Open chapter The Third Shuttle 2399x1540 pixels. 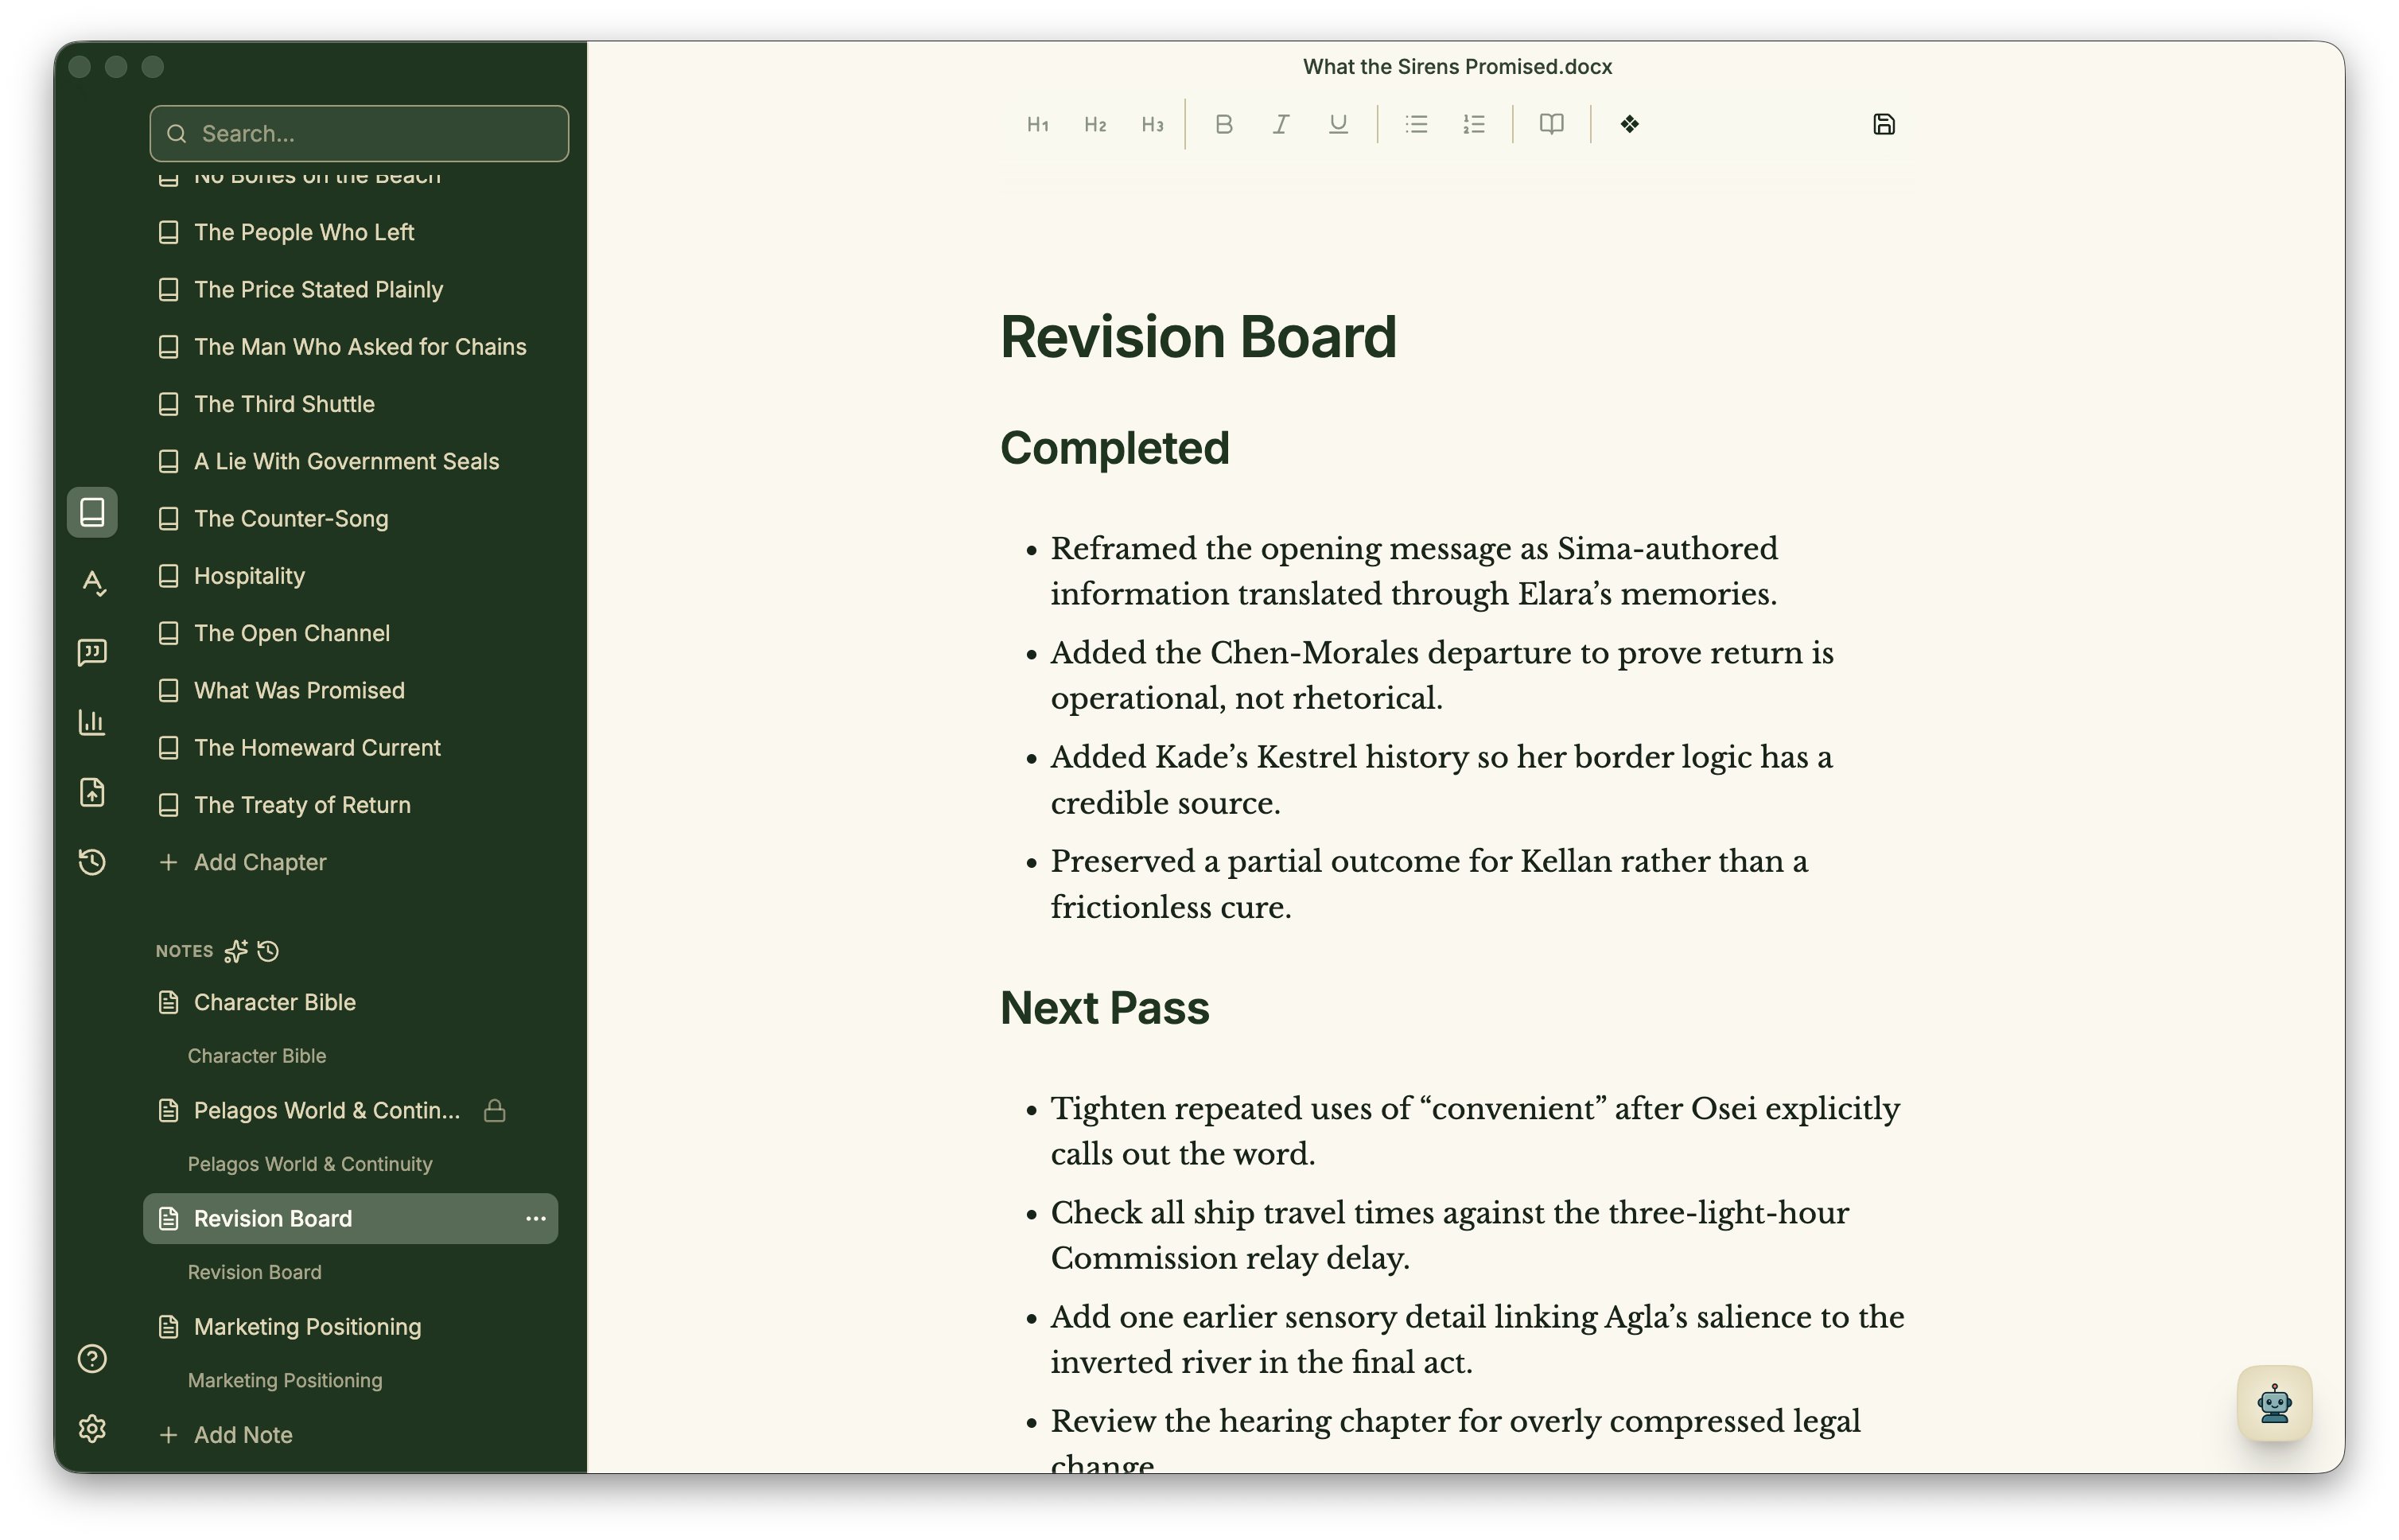(350, 404)
